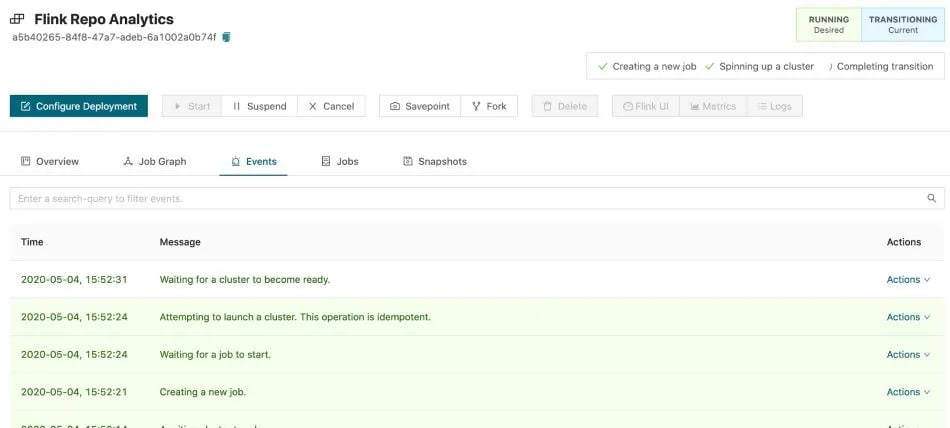Open Actions dropdown for 'Waiting for a cluster to become ready'
The height and width of the screenshot is (428, 950).
click(x=908, y=279)
